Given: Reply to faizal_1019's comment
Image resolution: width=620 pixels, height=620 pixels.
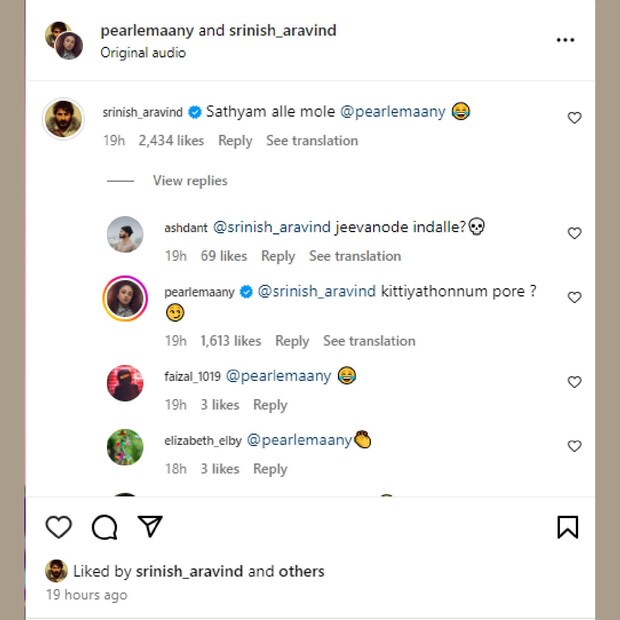Looking at the screenshot, I should [270, 405].
